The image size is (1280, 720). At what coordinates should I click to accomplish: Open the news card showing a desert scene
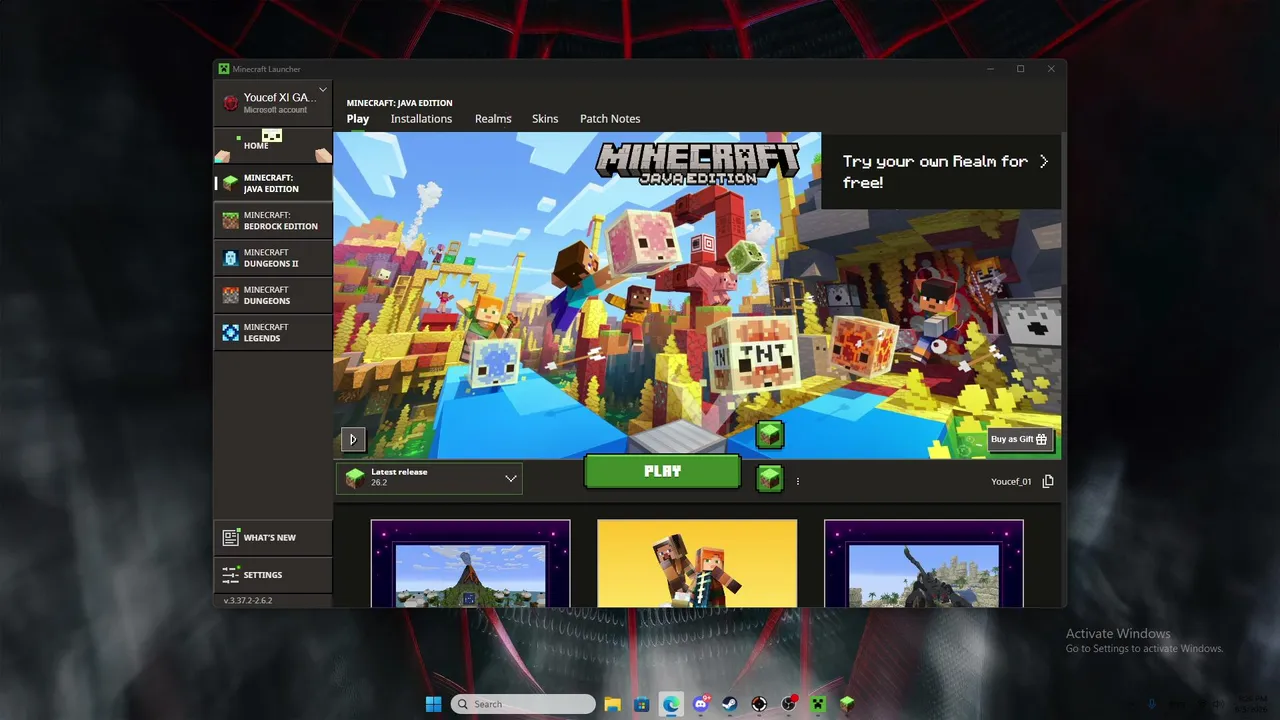(x=924, y=563)
